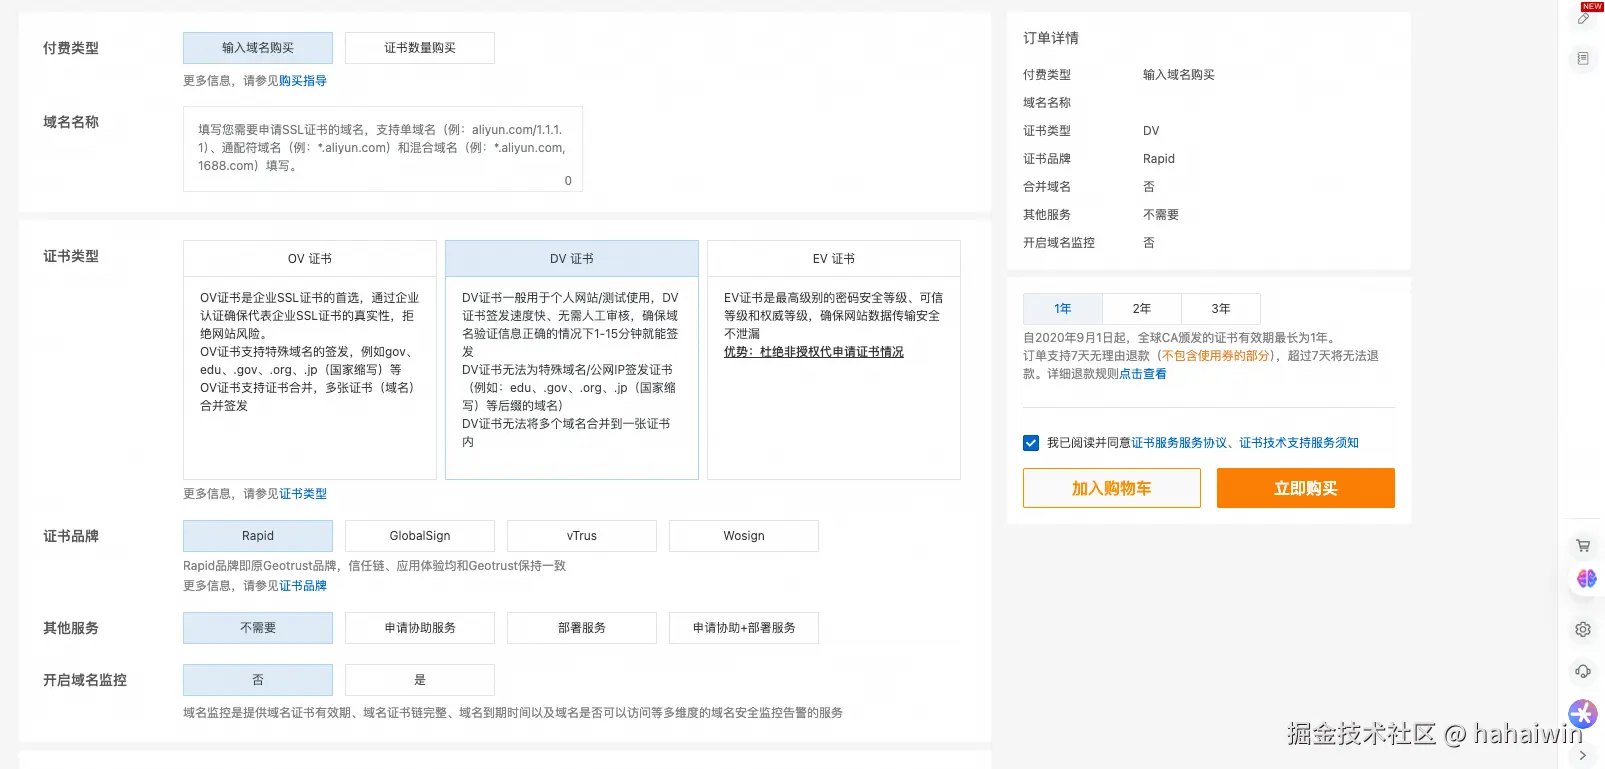Click the 不包含使用券的部分 orange text
1605x769 pixels.
tap(1216, 356)
